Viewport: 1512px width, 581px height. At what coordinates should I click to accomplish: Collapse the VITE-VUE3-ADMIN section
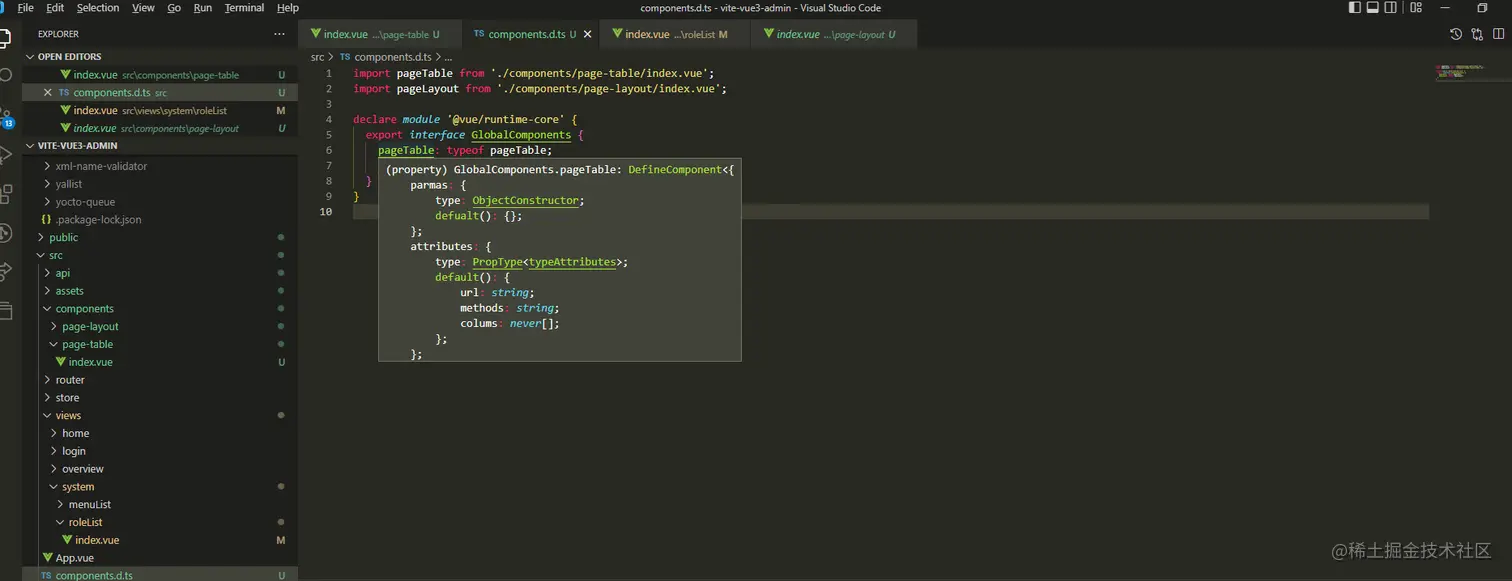[x=160, y=146]
